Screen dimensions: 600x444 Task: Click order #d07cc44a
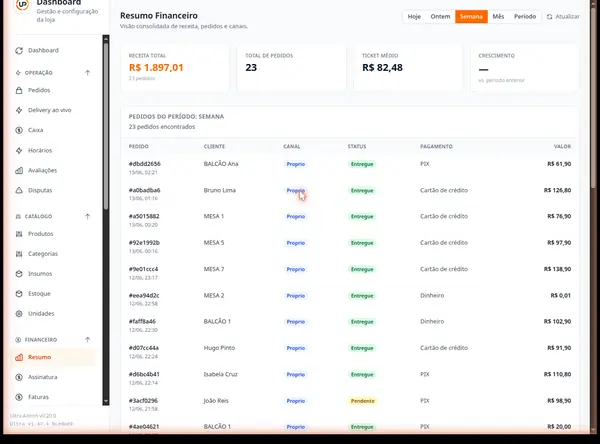144,348
